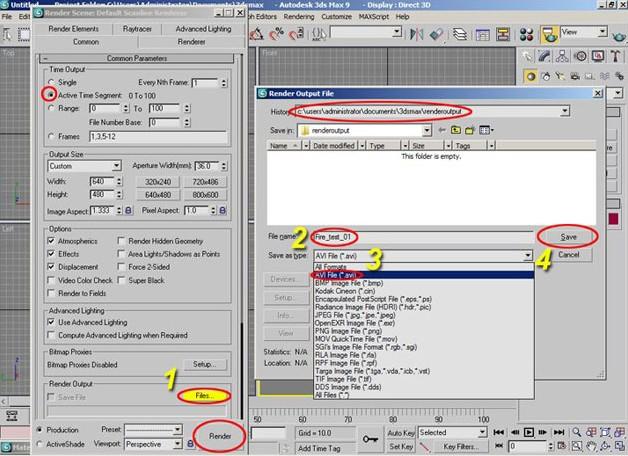The height and width of the screenshot is (456, 628).
Task: Switch to the Render Elements tab
Action: click(73, 29)
